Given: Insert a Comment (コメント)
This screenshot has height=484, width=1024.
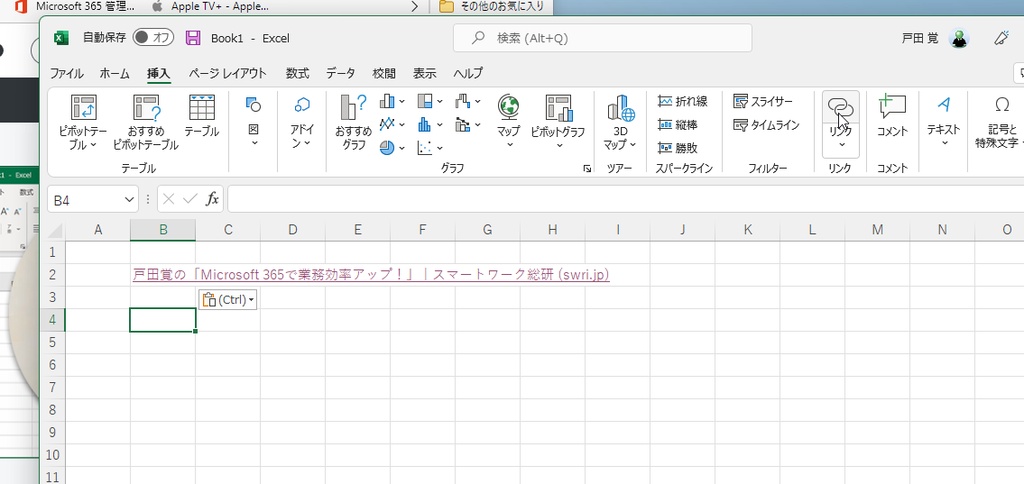Looking at the screenshot, I should coord(892,116).
